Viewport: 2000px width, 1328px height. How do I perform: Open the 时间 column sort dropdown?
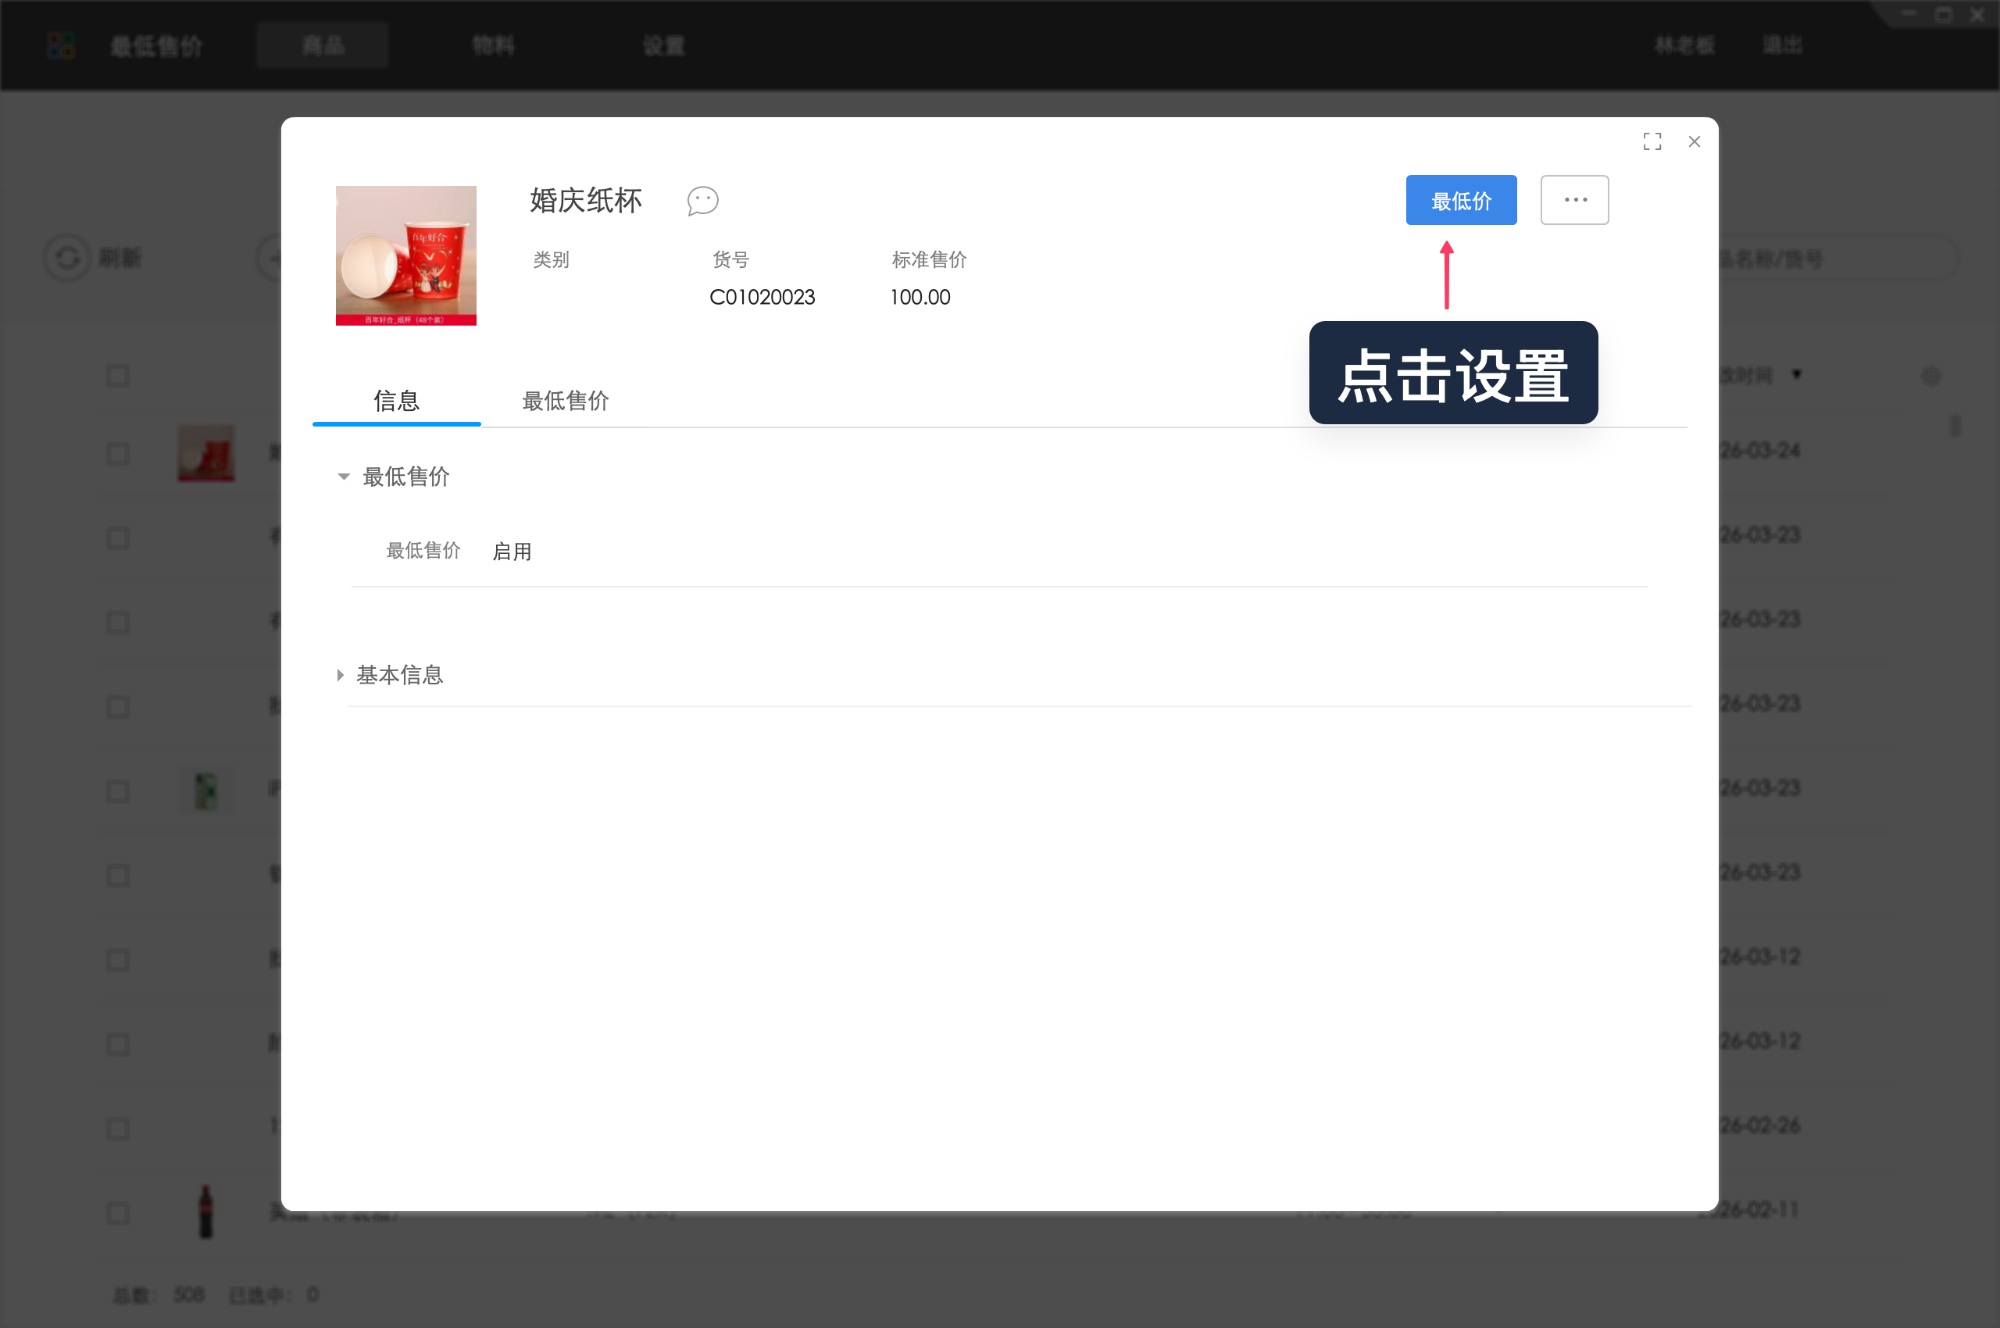(1797, 375)
